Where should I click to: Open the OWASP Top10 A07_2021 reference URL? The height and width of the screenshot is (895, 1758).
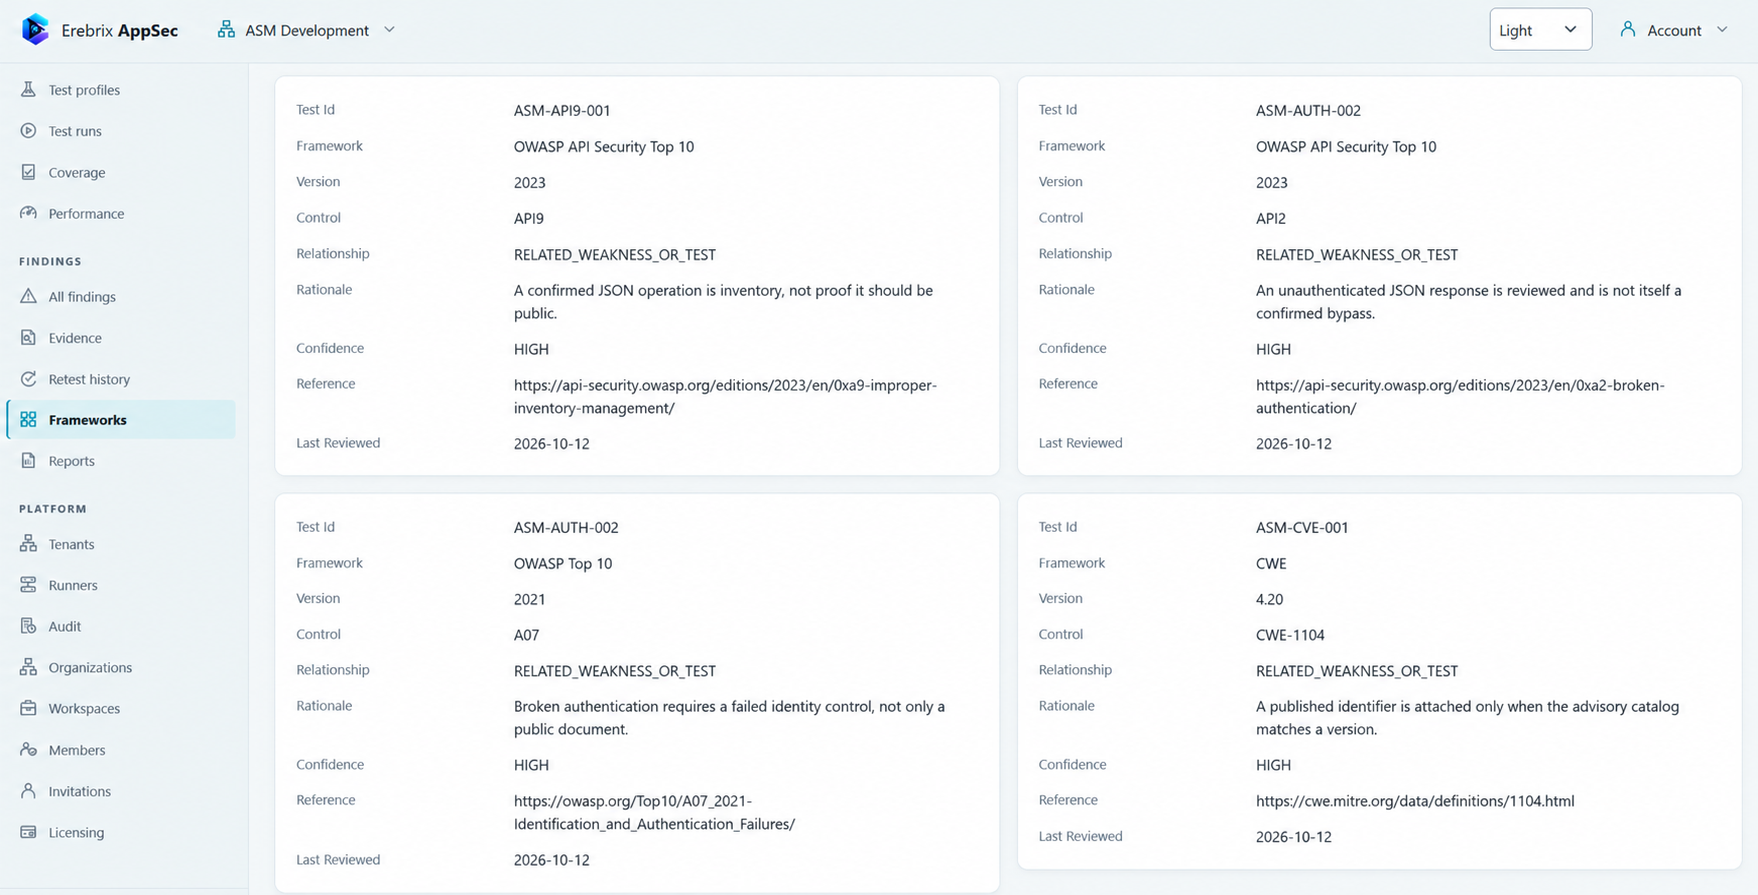point(654,812)
